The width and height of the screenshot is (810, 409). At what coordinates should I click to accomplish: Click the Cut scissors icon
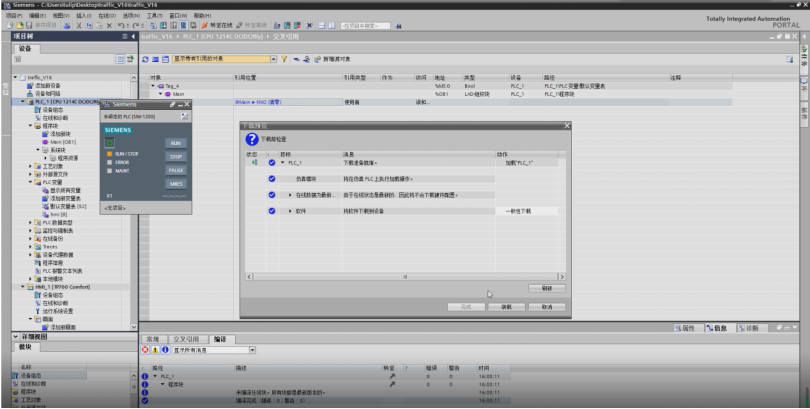tap(79, 25)
